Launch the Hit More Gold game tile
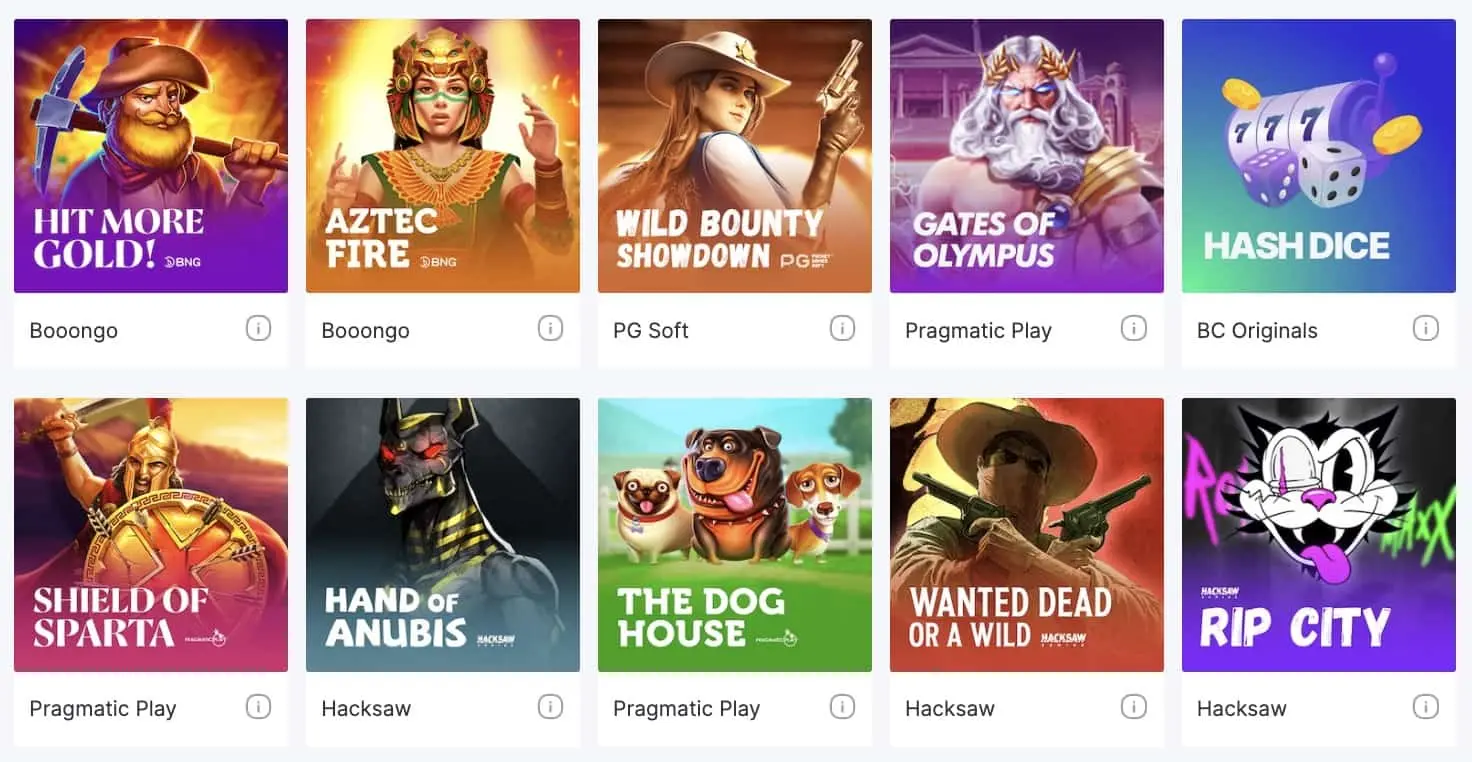The height and width of the screenshot is (762, 1472). (151, 156)
